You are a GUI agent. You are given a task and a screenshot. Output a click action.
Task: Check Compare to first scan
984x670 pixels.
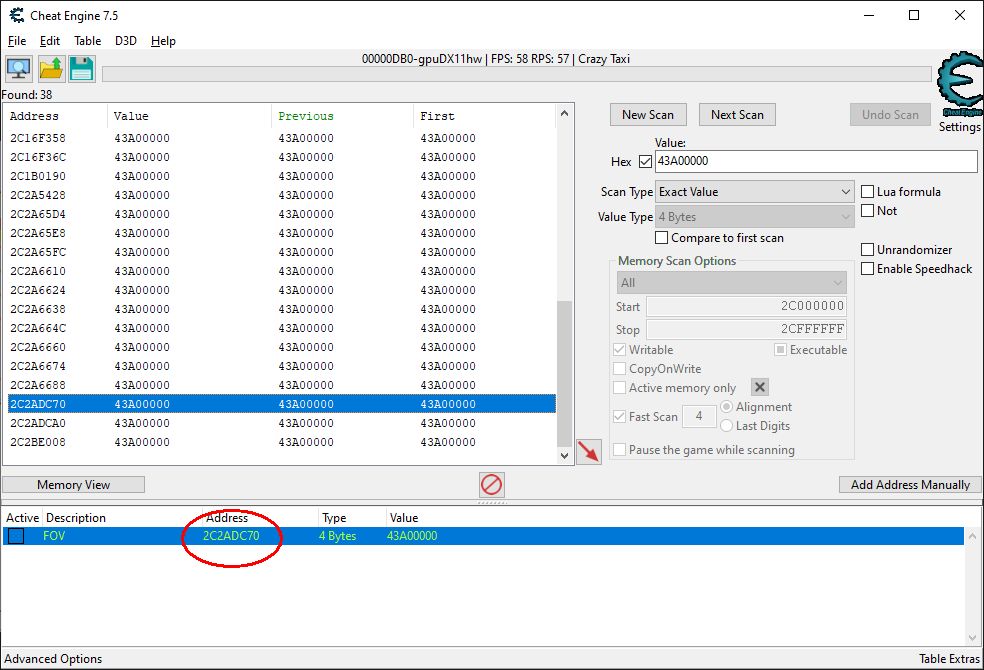click(x=661, y=238)
